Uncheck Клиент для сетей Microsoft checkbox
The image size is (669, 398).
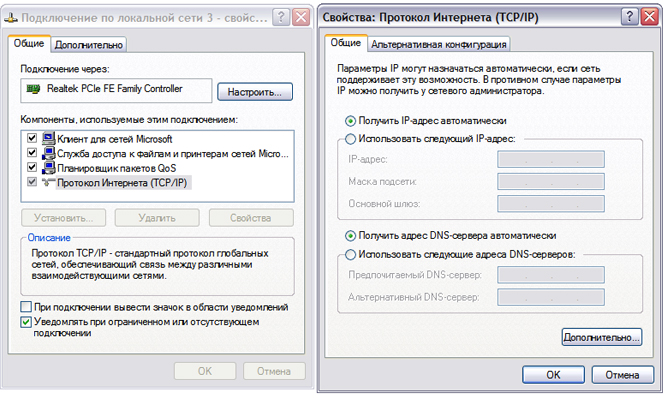coord(32,138)
